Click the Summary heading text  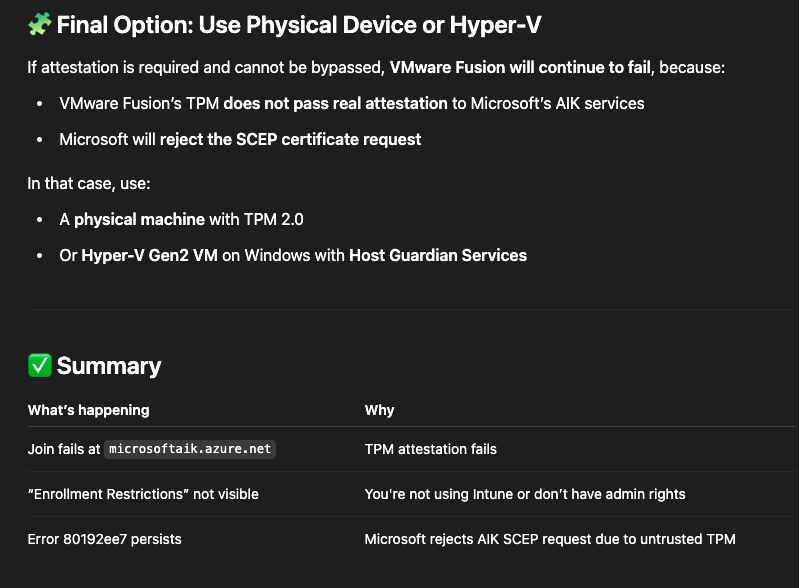109,366
